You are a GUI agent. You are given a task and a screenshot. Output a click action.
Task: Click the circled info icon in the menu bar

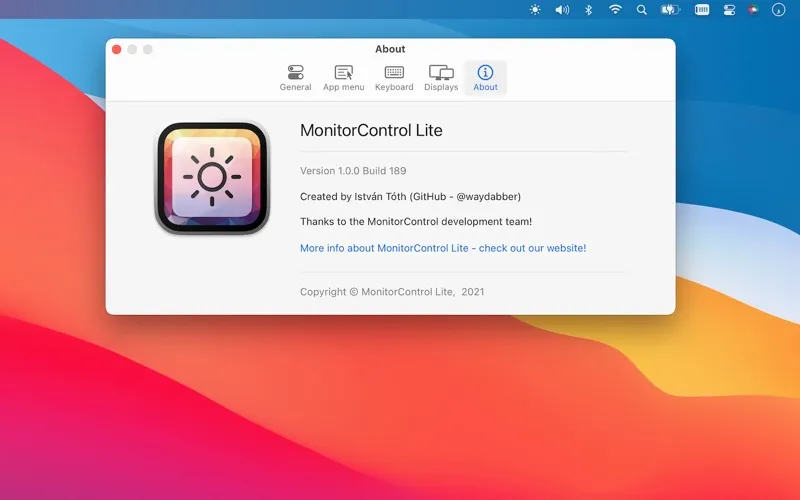(778, 10)
